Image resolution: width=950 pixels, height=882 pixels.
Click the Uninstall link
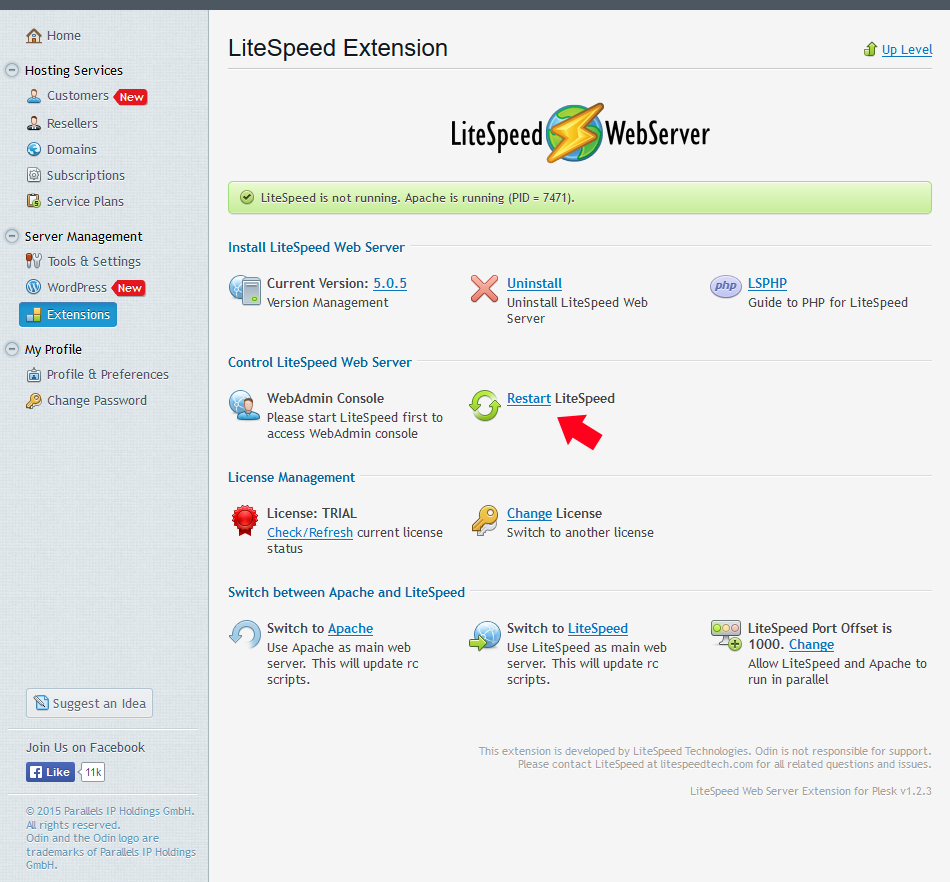[x=534, y=283]
